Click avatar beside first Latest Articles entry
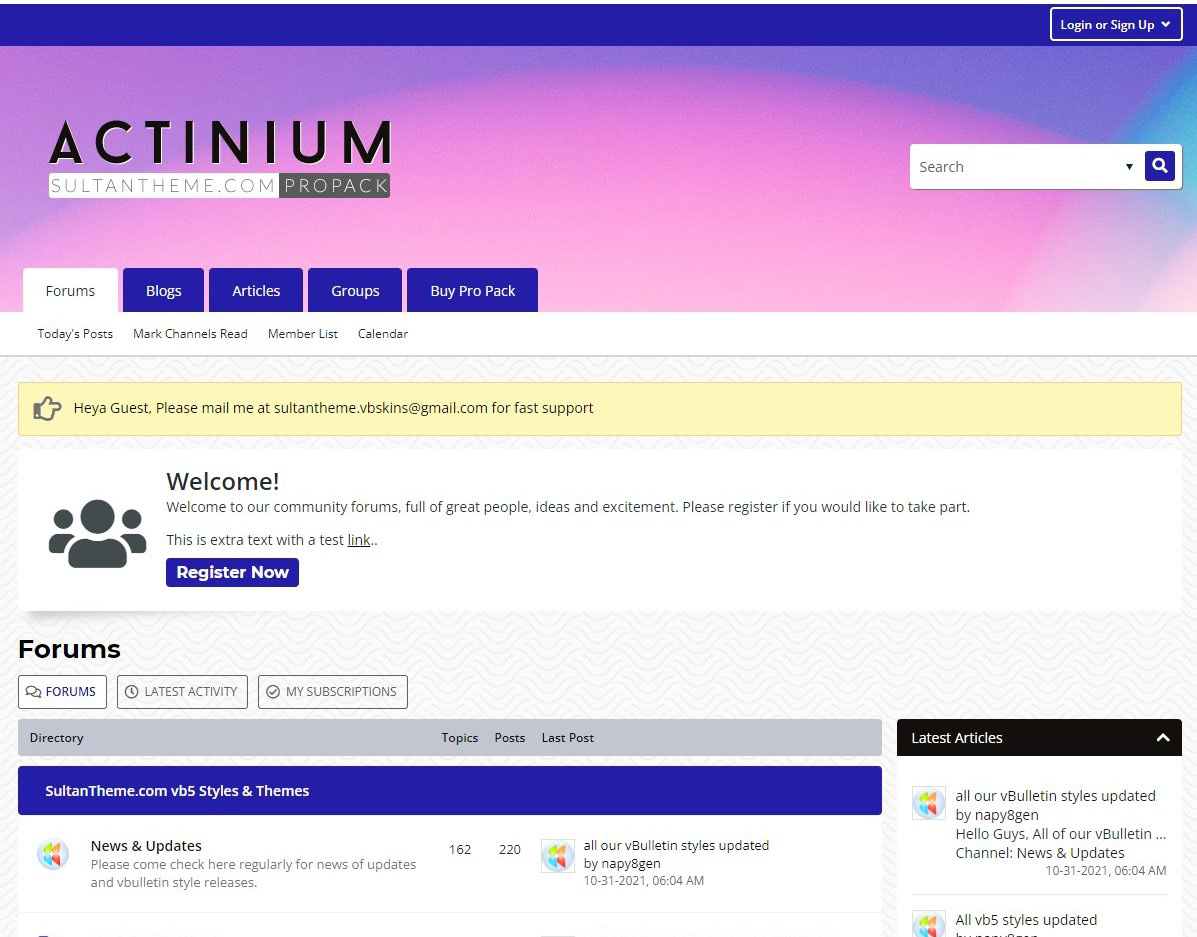 click(x=929, y=803)
